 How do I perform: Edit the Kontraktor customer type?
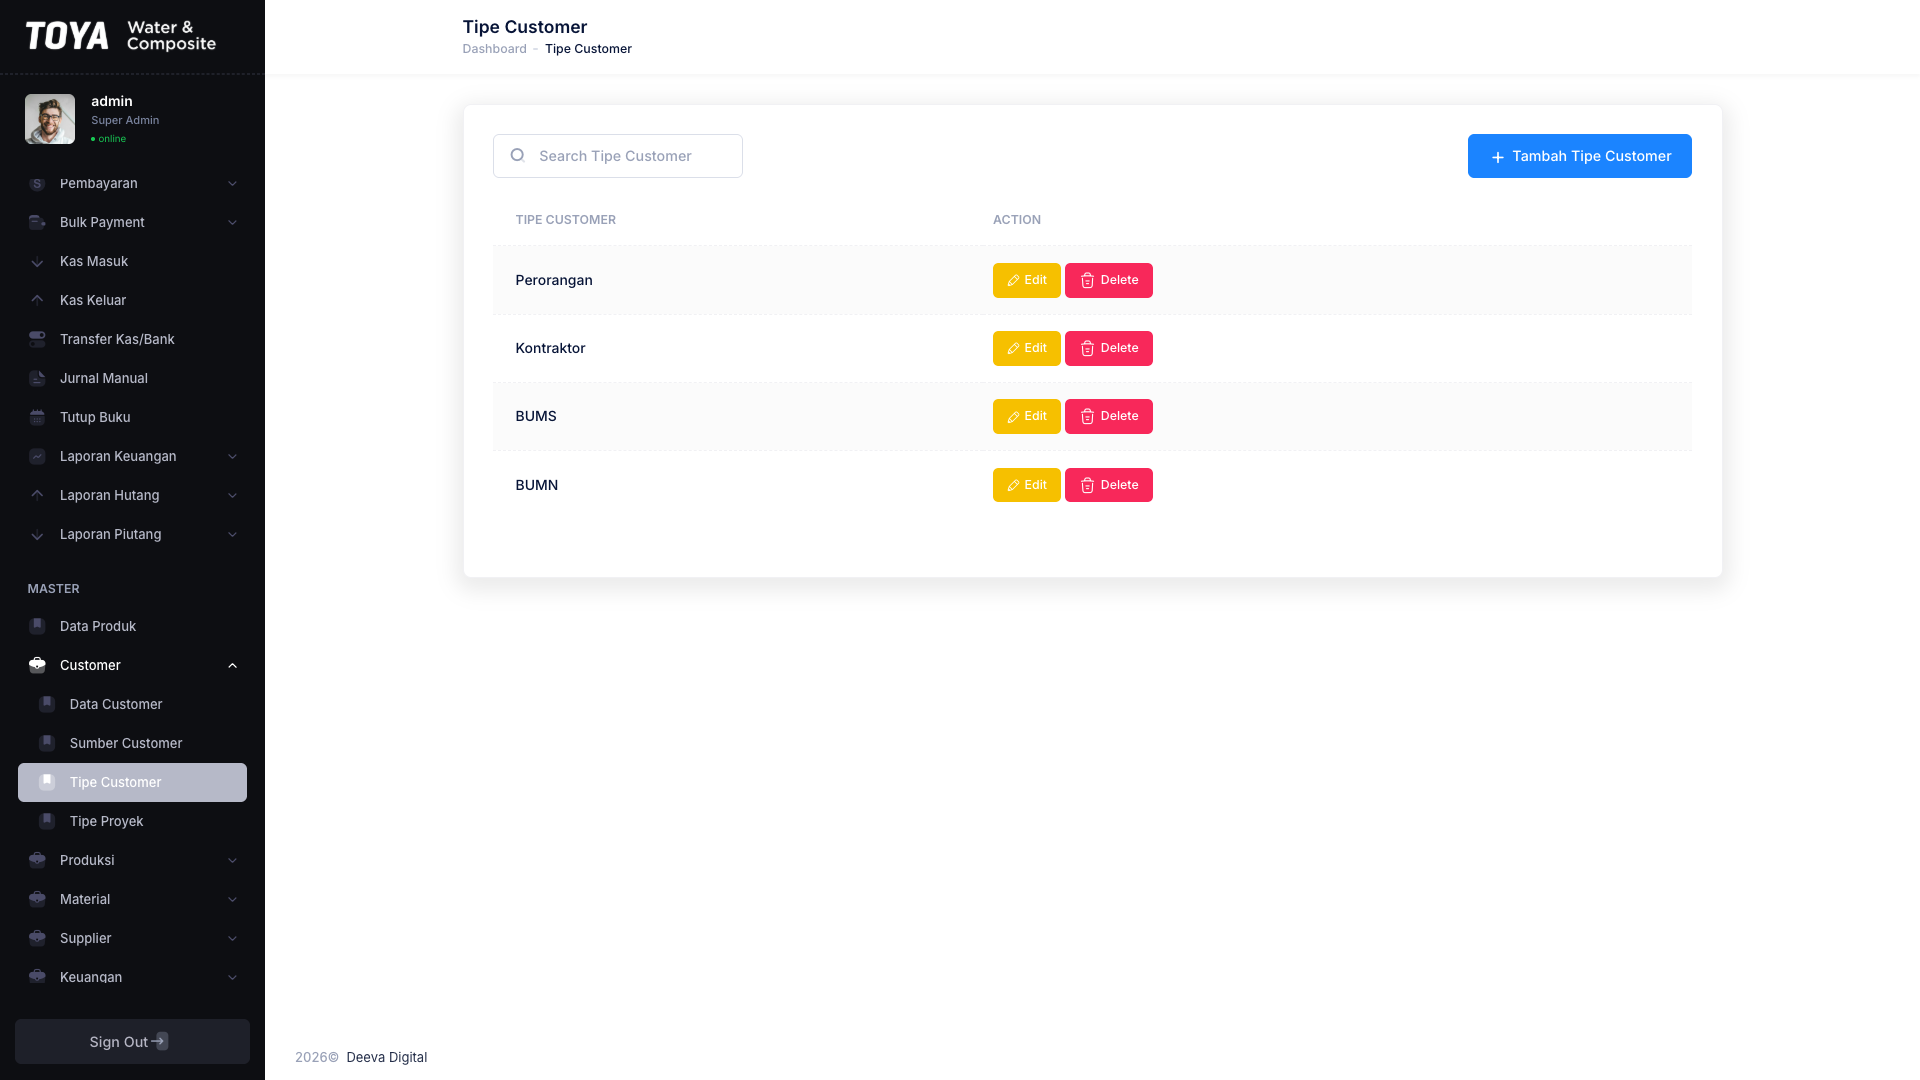[1026, 348]
